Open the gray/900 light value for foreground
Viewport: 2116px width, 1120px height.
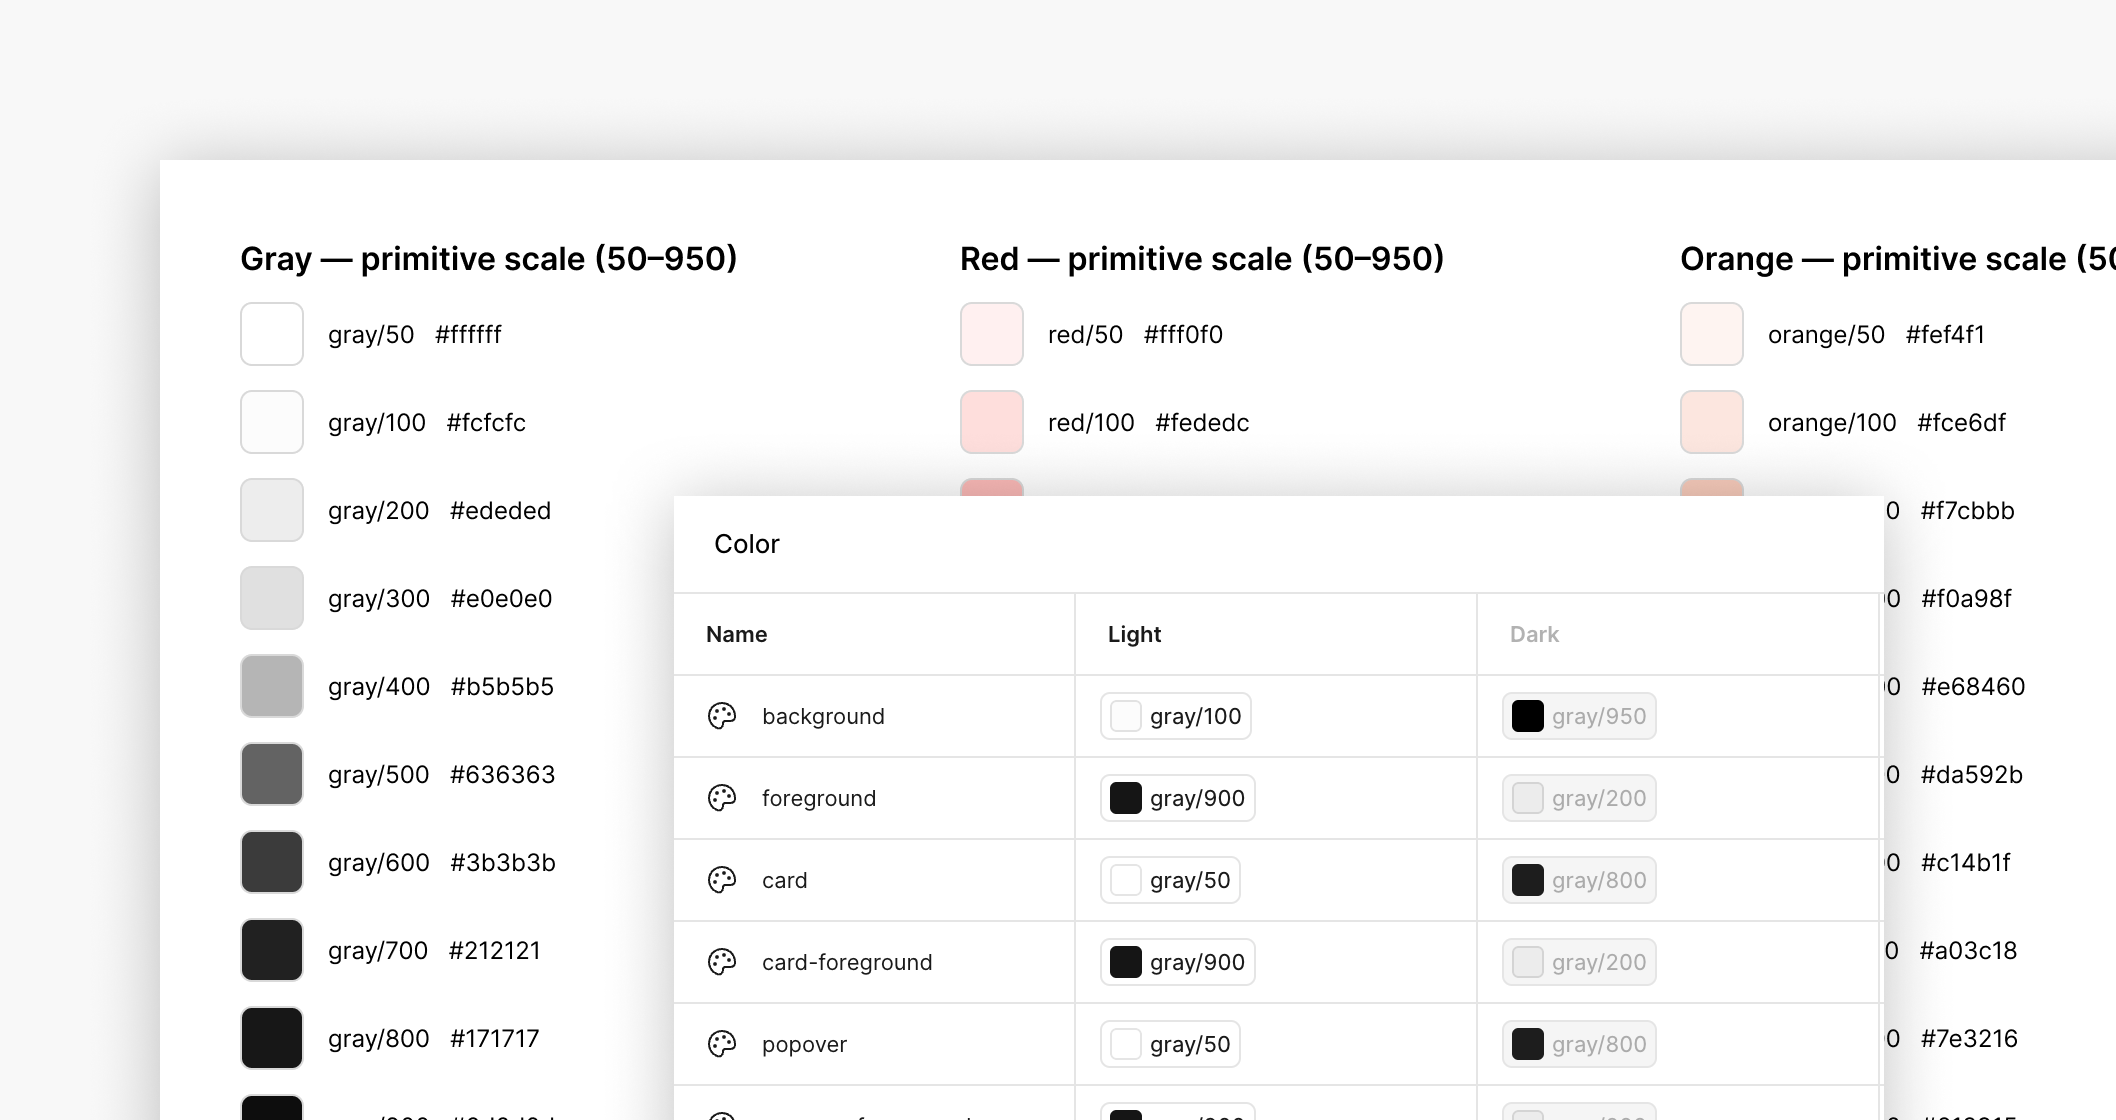(1178, 798)
